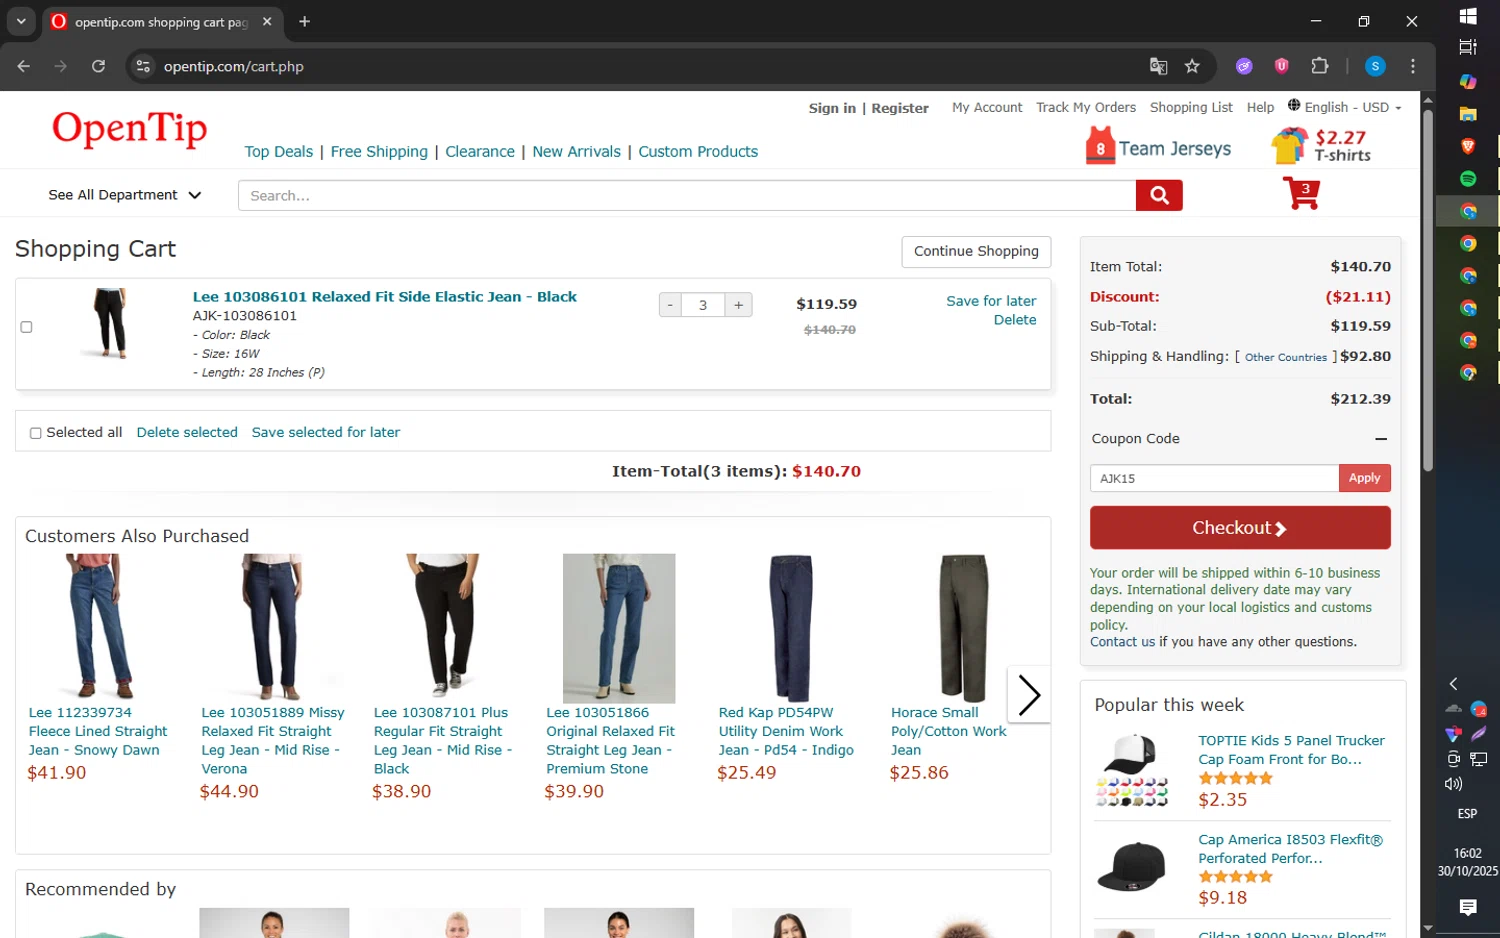Open the volume icon in system tray

[1453, 784]
